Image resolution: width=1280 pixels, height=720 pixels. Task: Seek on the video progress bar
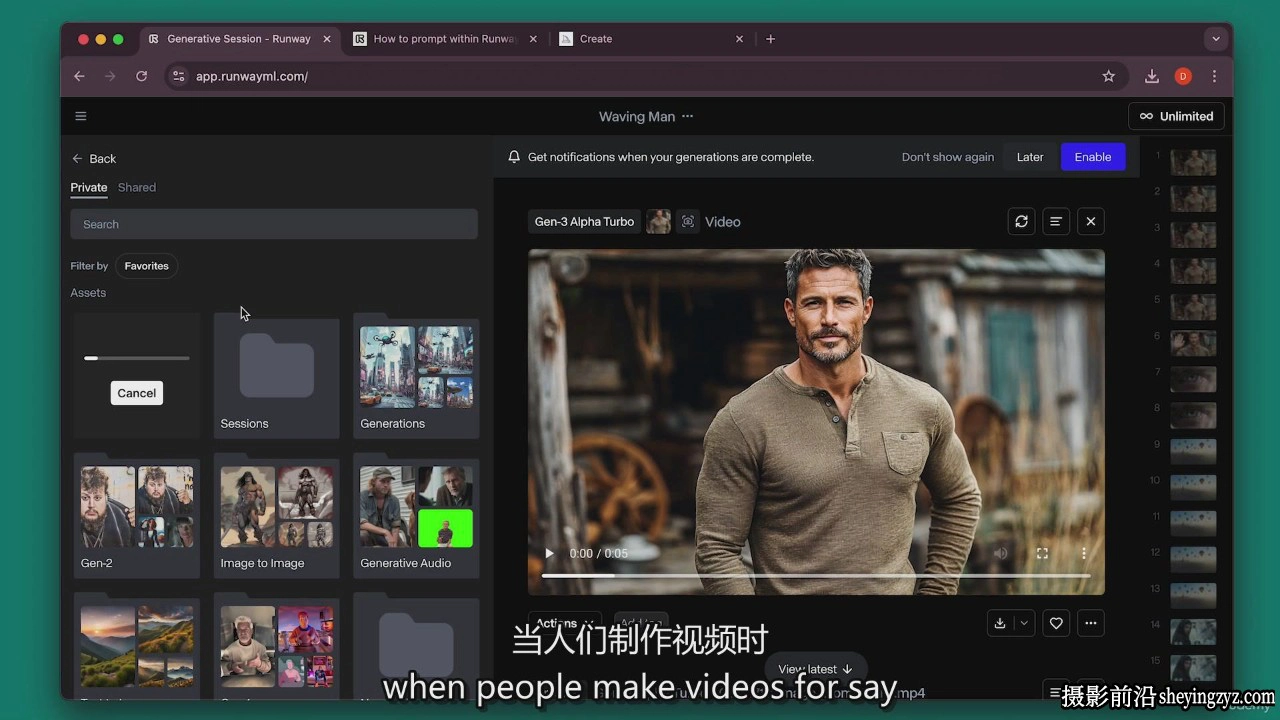tap(816, 575)
